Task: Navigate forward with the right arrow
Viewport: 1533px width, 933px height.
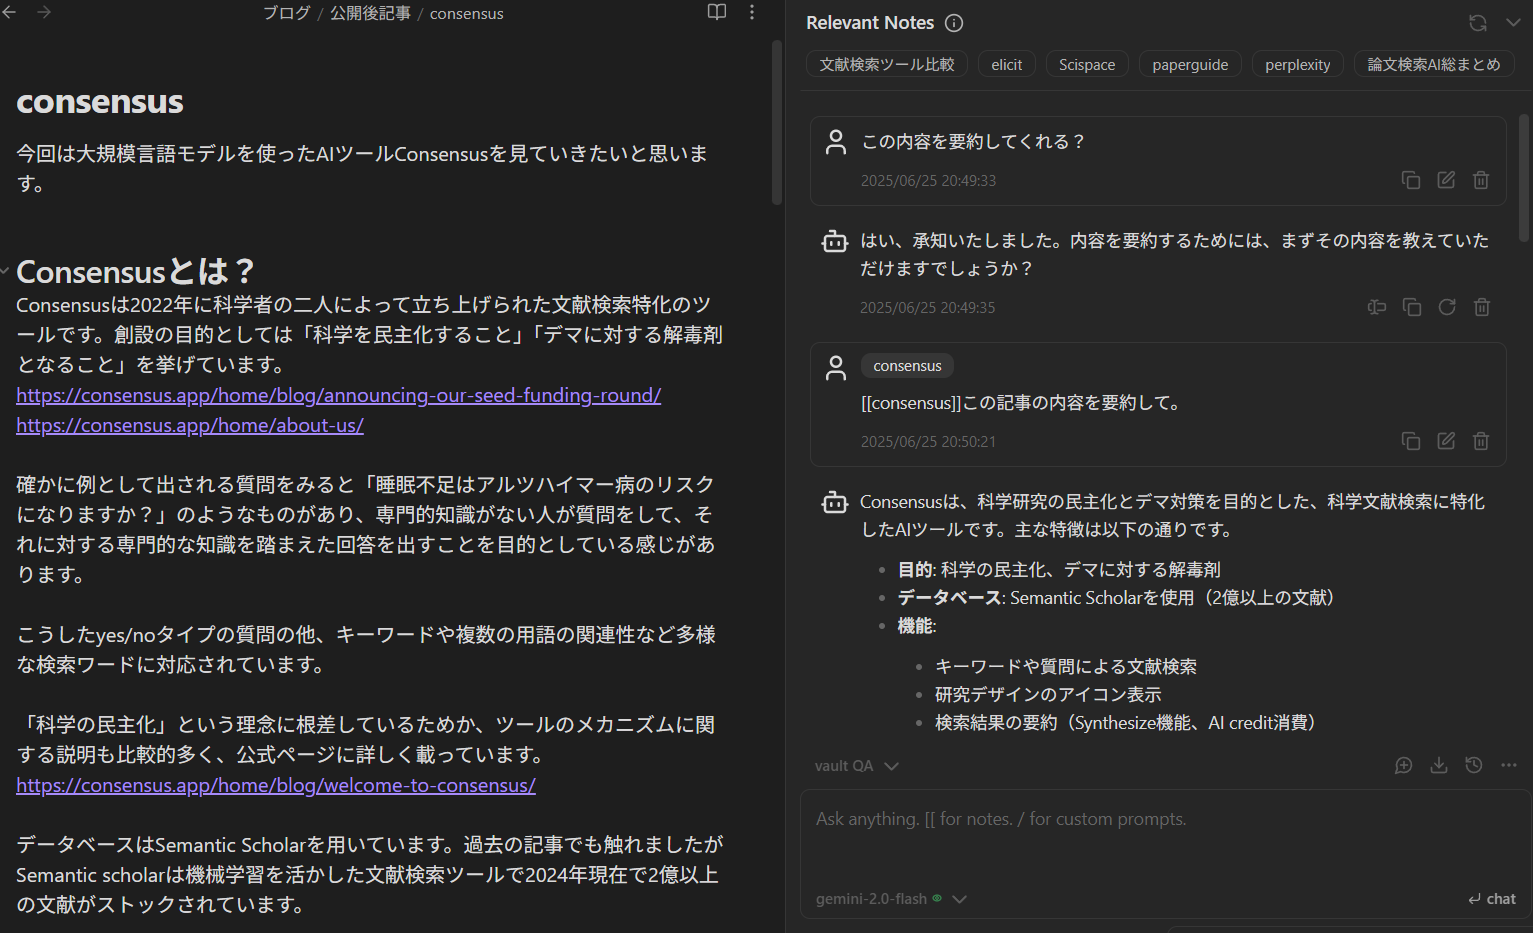Action: [x=44, y=12]
